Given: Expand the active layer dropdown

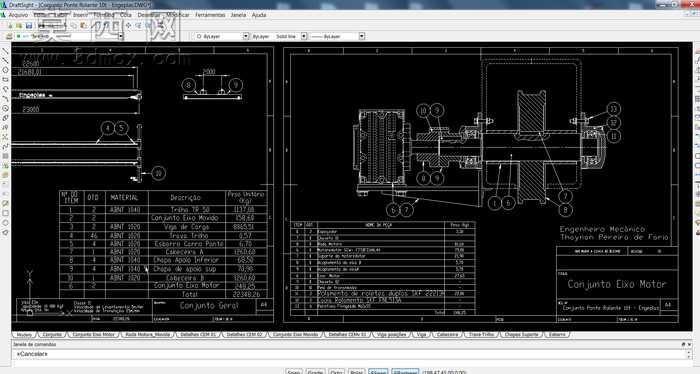Looking at the screenshot, I should tap(121, 36).
